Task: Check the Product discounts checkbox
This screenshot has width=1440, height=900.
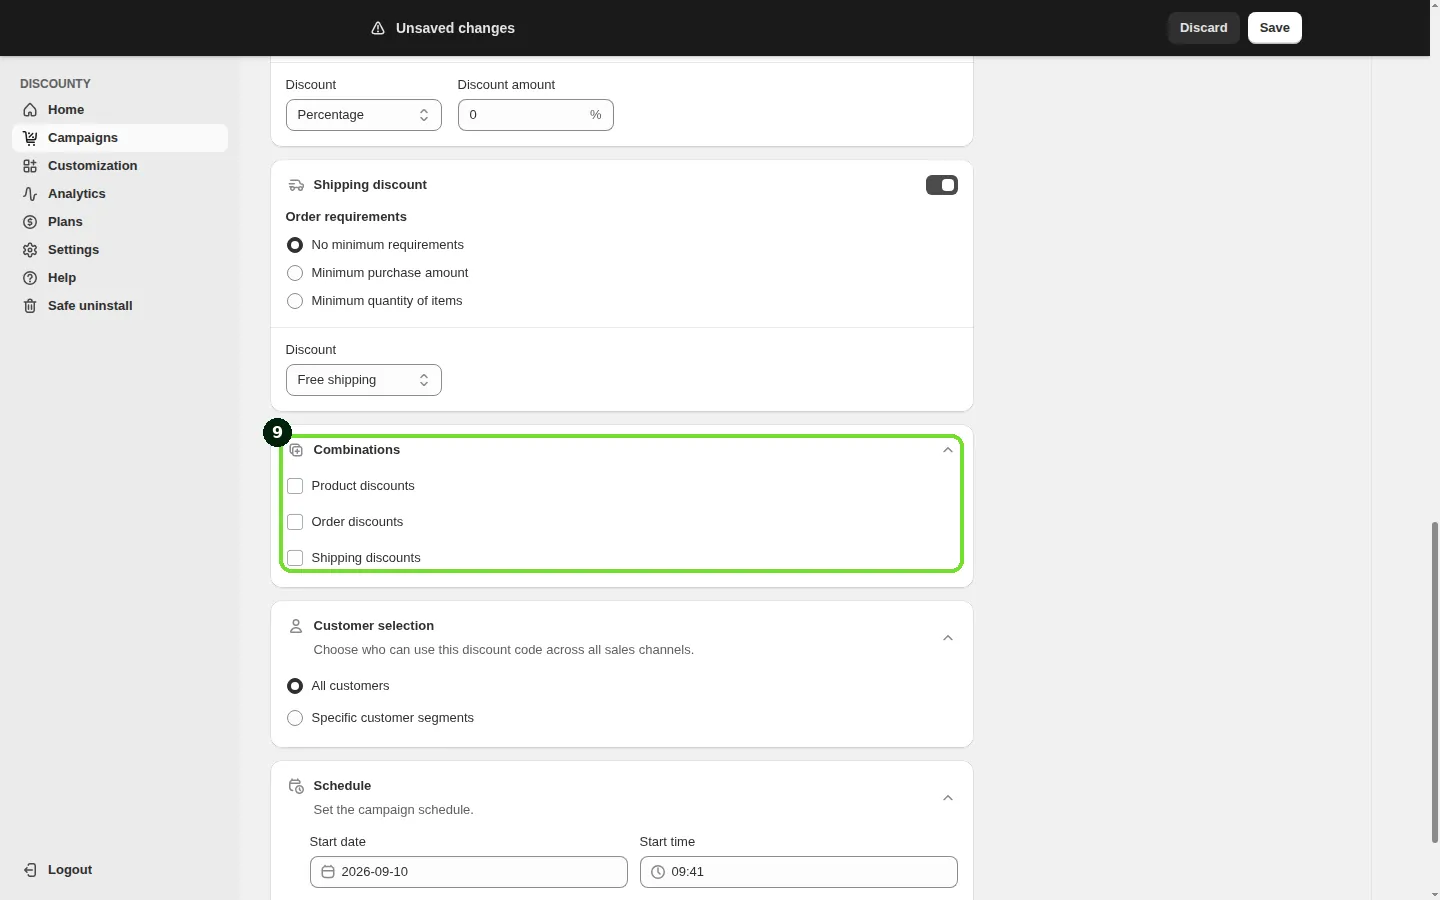Action: (295, 486)
